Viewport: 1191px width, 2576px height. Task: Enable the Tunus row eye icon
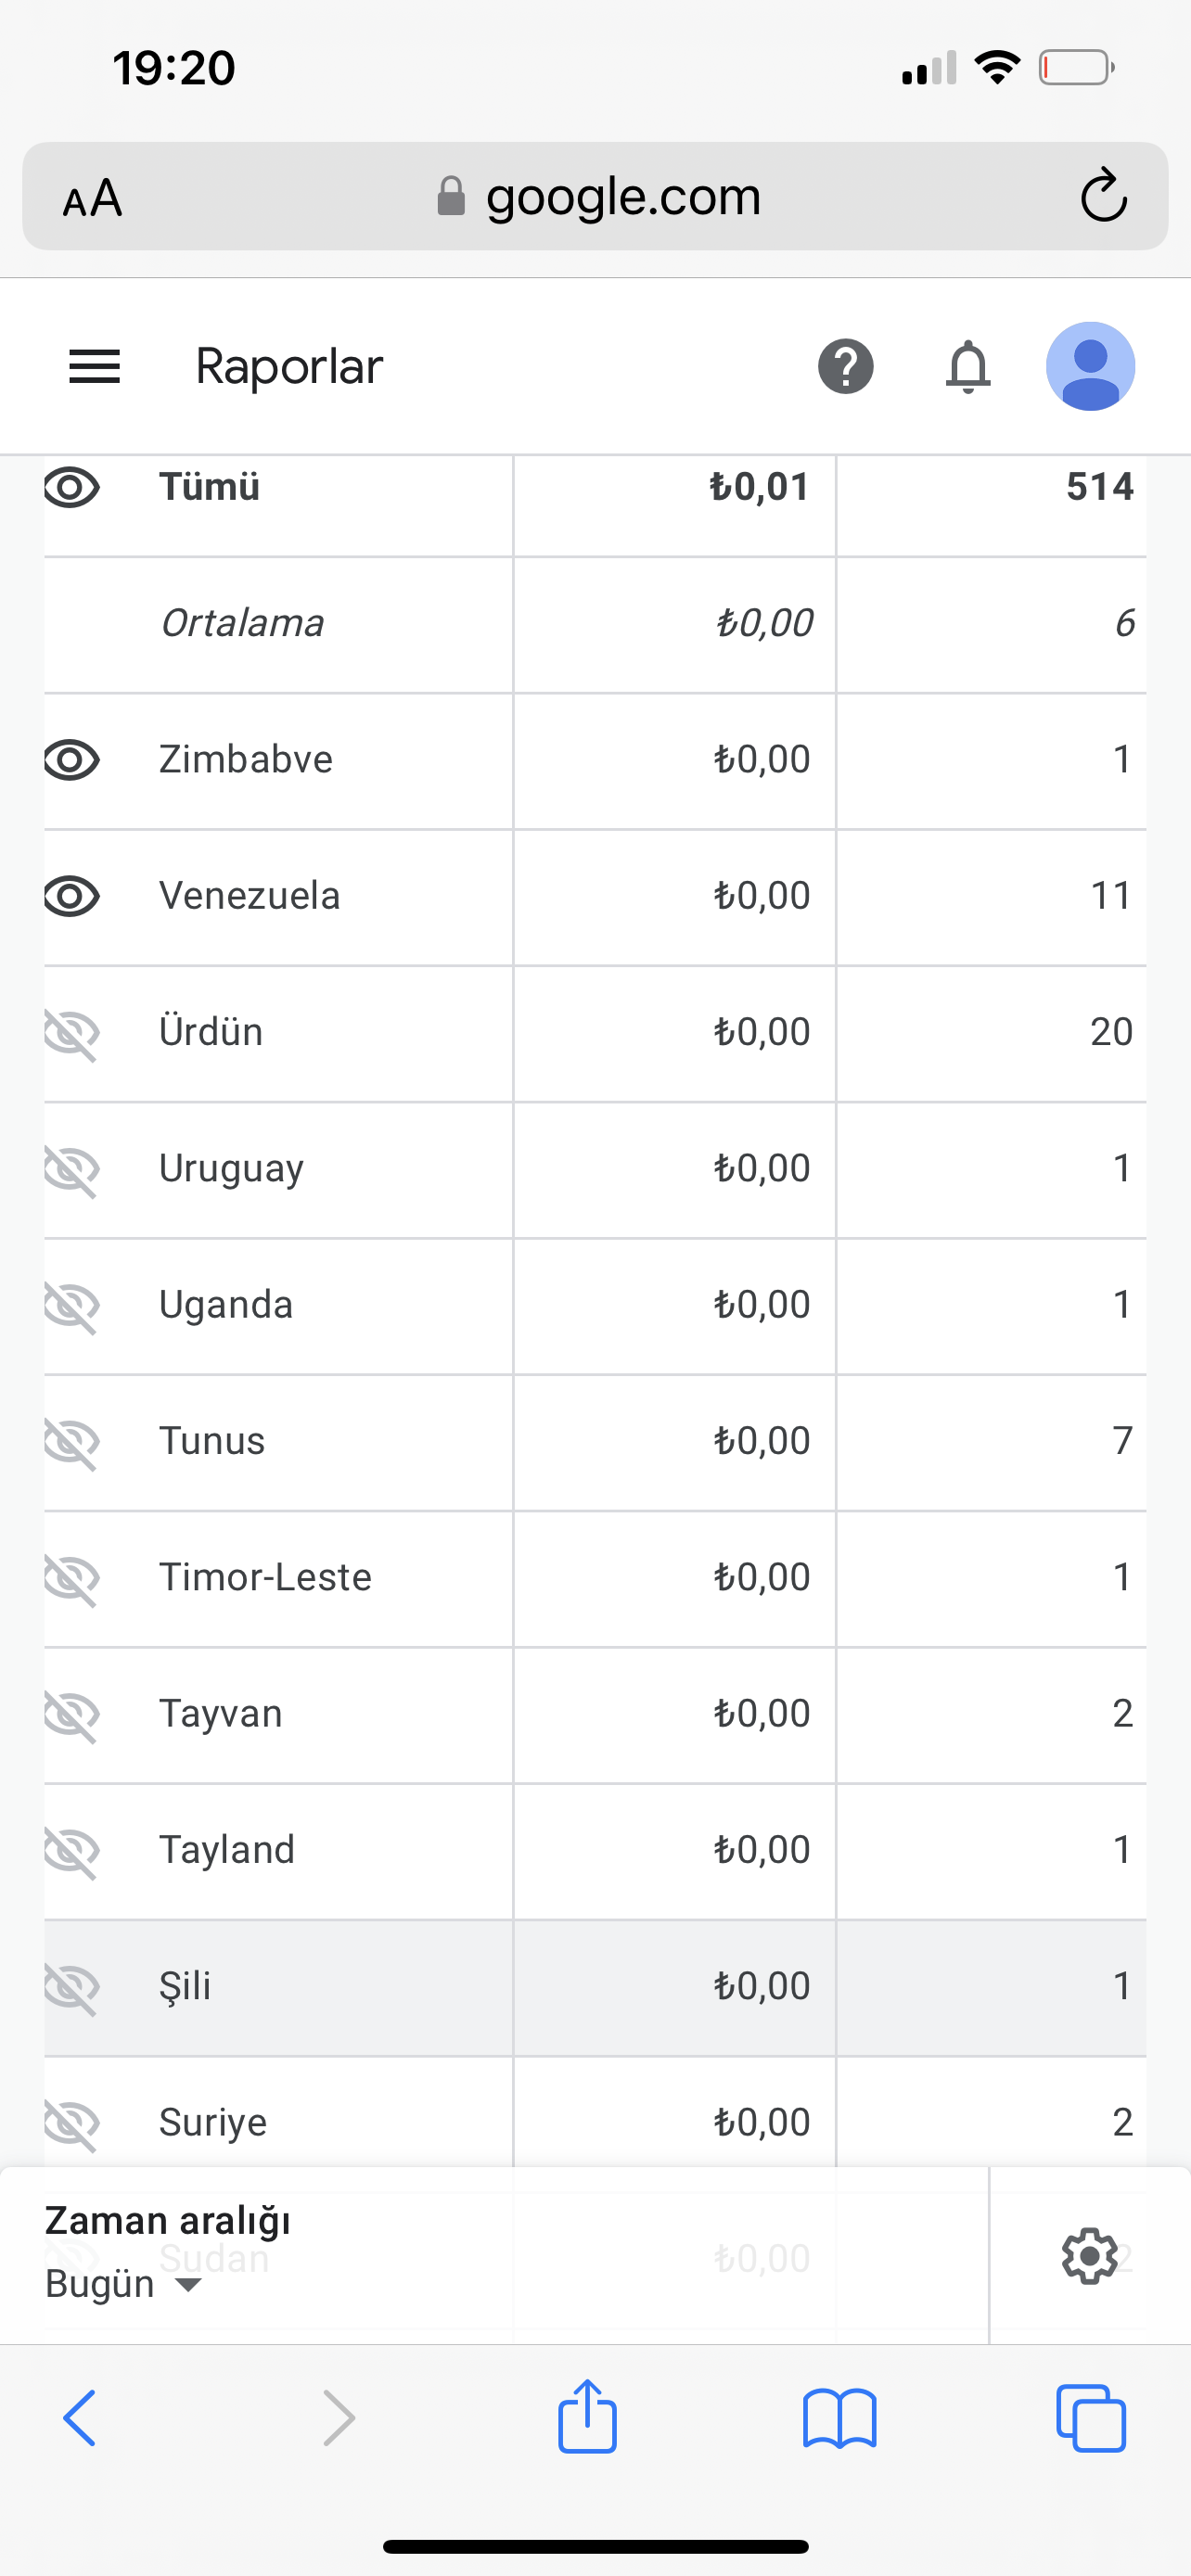point(72,1443)
